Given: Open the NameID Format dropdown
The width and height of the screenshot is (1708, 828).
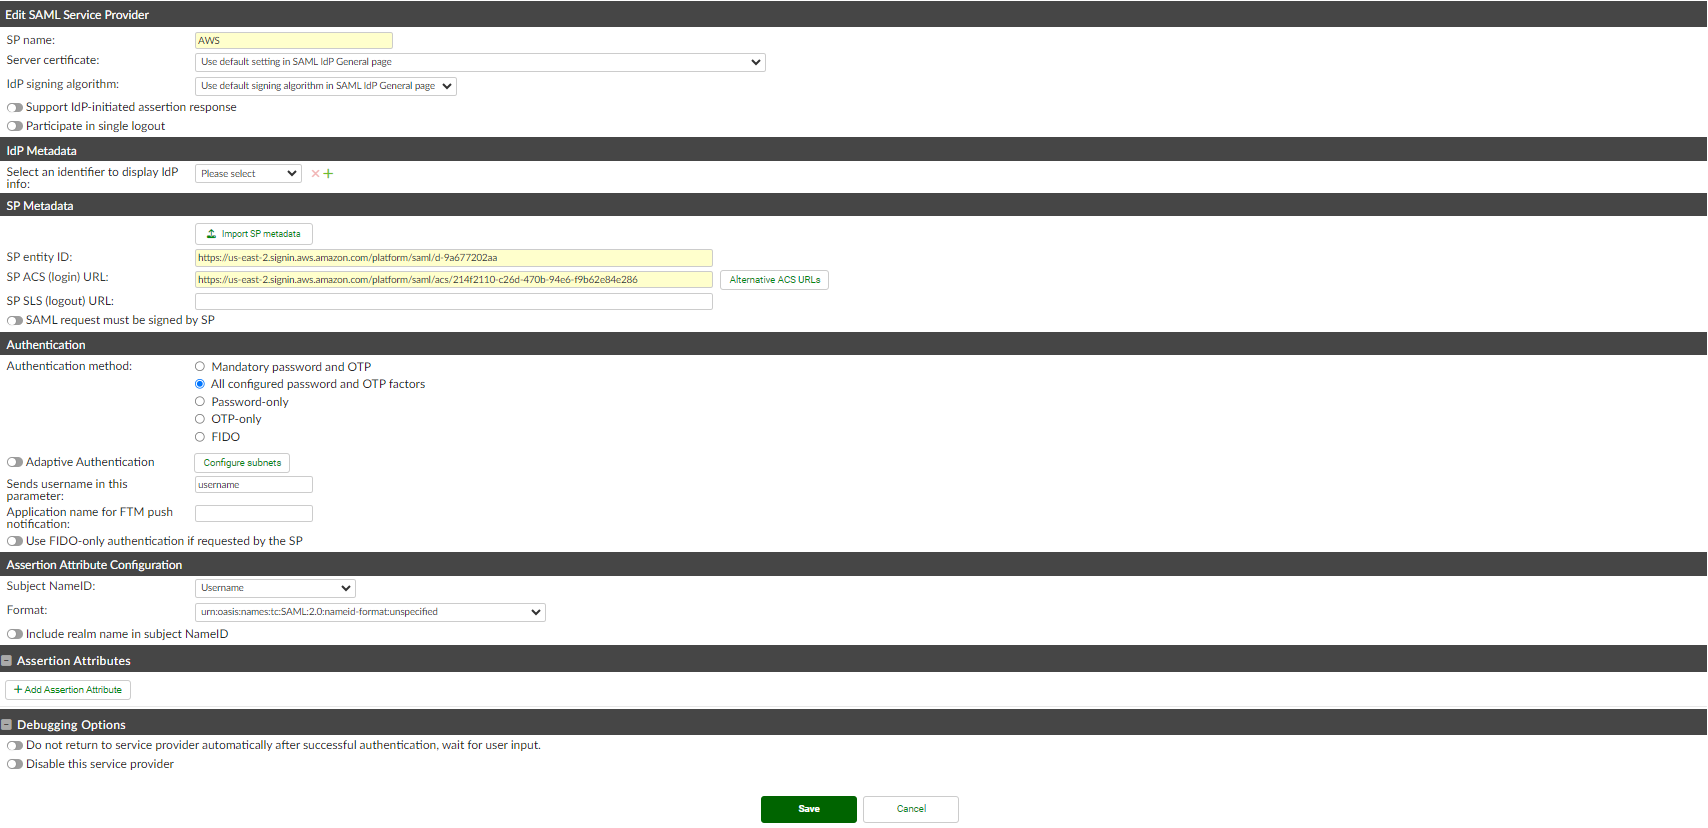Looking at the screenshot, I should tap(370, 612).
